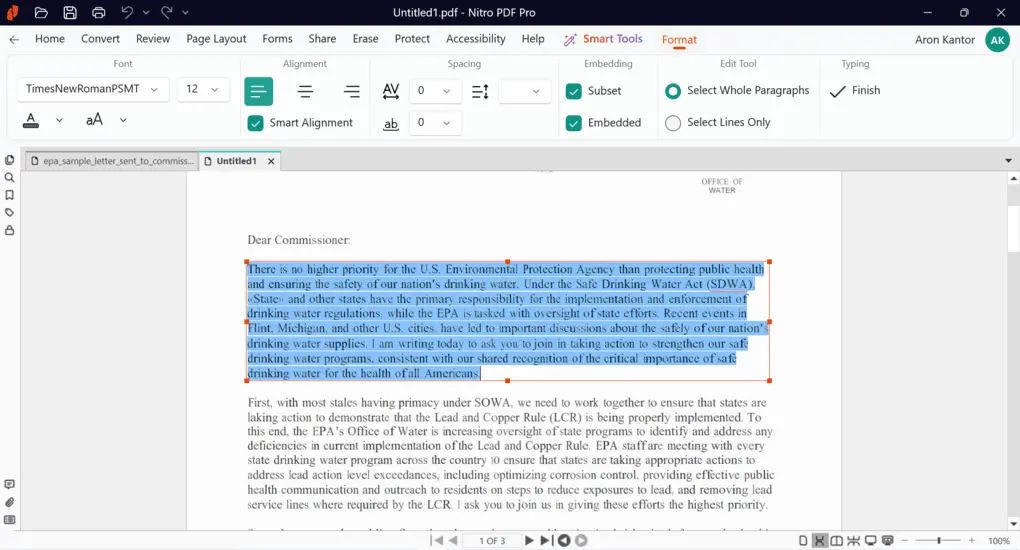Switch to the Page Layout tab
Screen dimensions: 1020x550
(216, 39)
